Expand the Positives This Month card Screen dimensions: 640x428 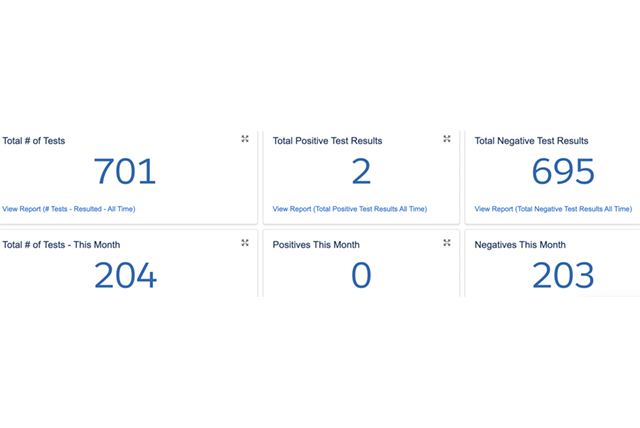click(x=447, y=243)
